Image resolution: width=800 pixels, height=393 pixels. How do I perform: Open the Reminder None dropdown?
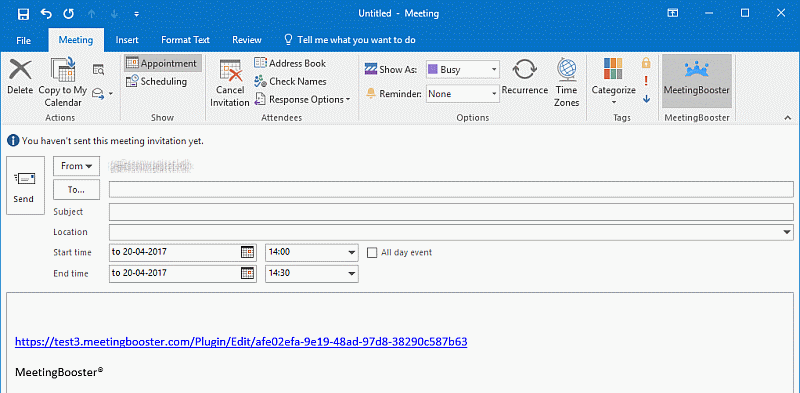(x=463, y=94)
